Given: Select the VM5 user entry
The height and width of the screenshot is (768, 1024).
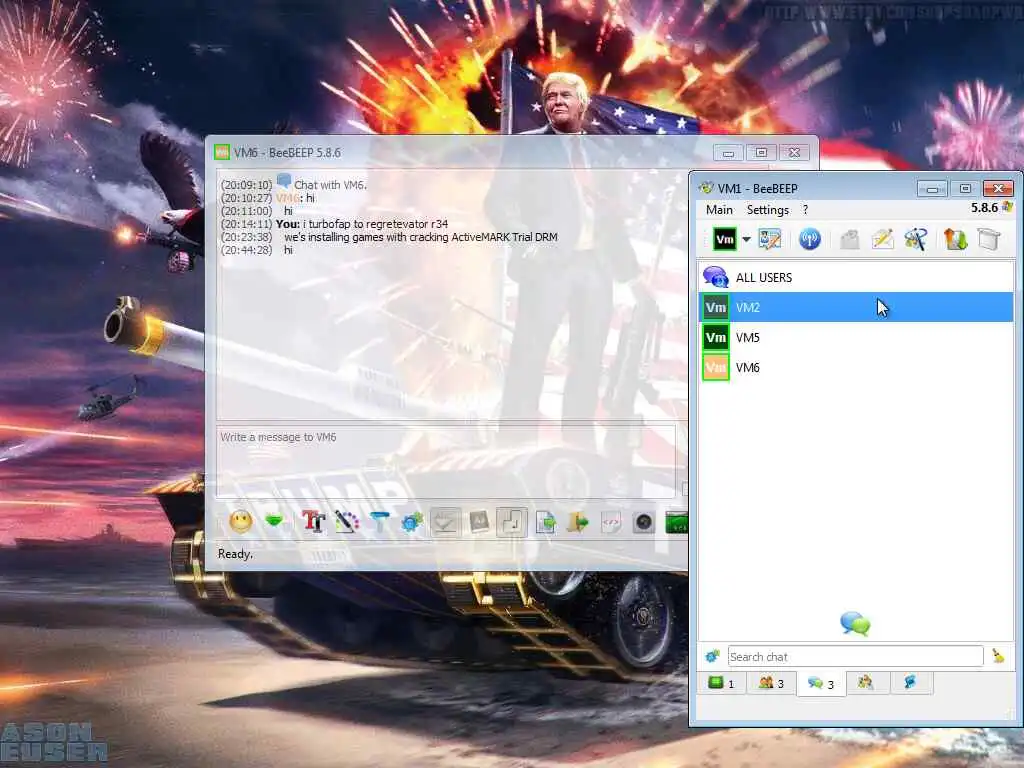Looking at the screenshot, I should coord(856,338).
